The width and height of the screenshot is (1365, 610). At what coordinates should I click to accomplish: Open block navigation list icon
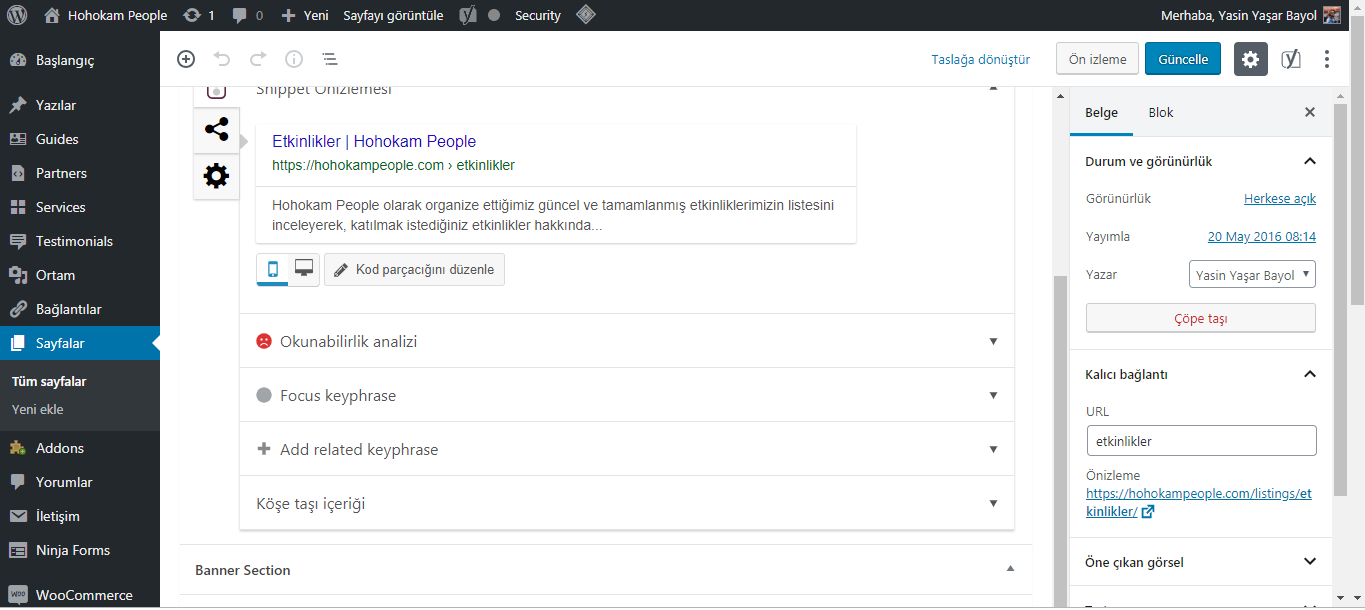pos(330,59)
